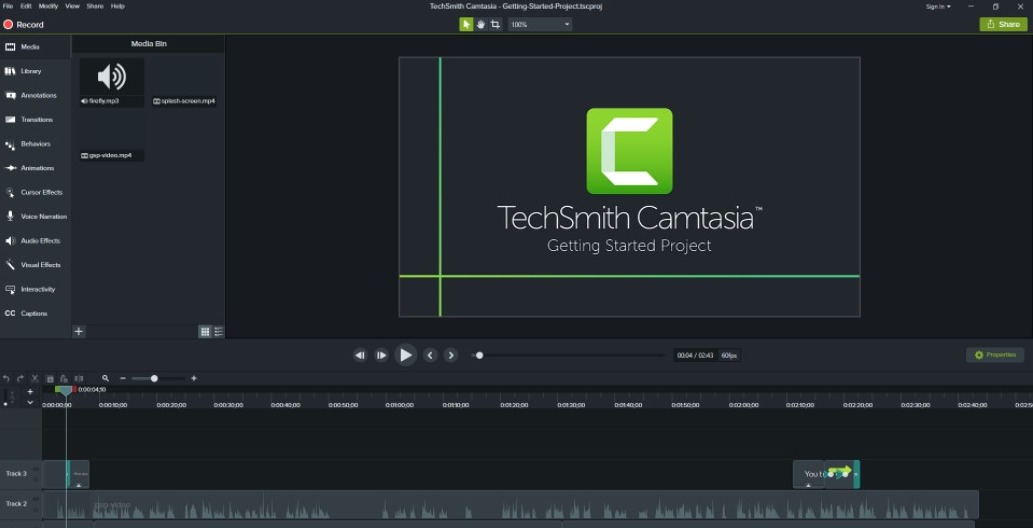
Task: Select the Pan hand tool
Action: point(481,24)
